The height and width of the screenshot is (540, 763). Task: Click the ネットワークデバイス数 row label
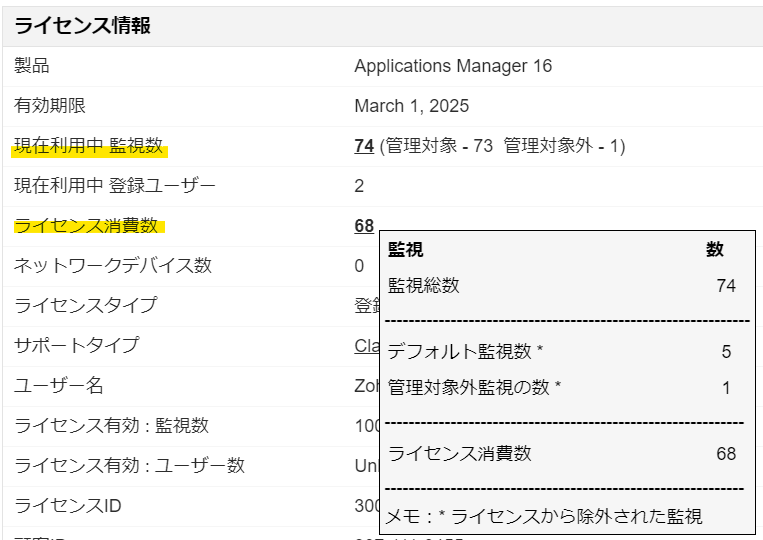point(113,266)
